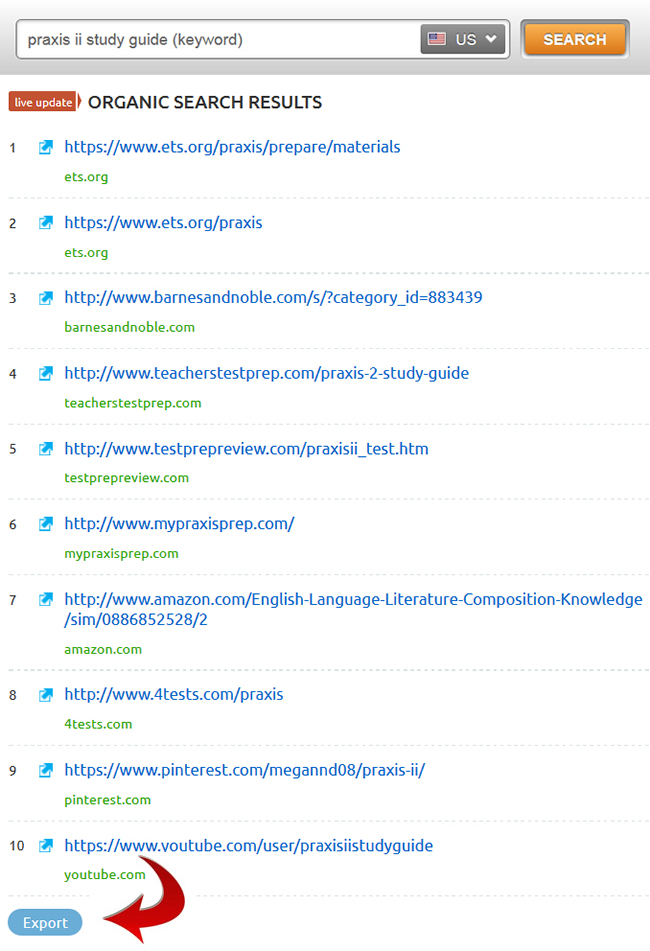650x951 pixels.
Task: Open external link icon for 4tests result
Action: (45, 695)
